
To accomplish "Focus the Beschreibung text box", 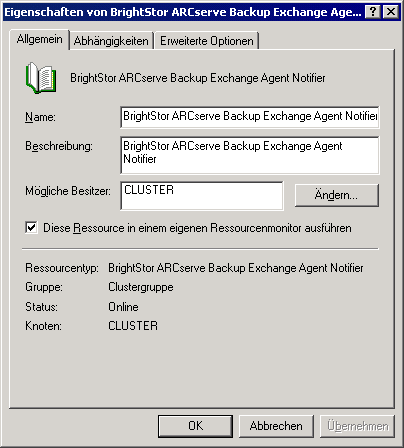I will click(250, 155).
